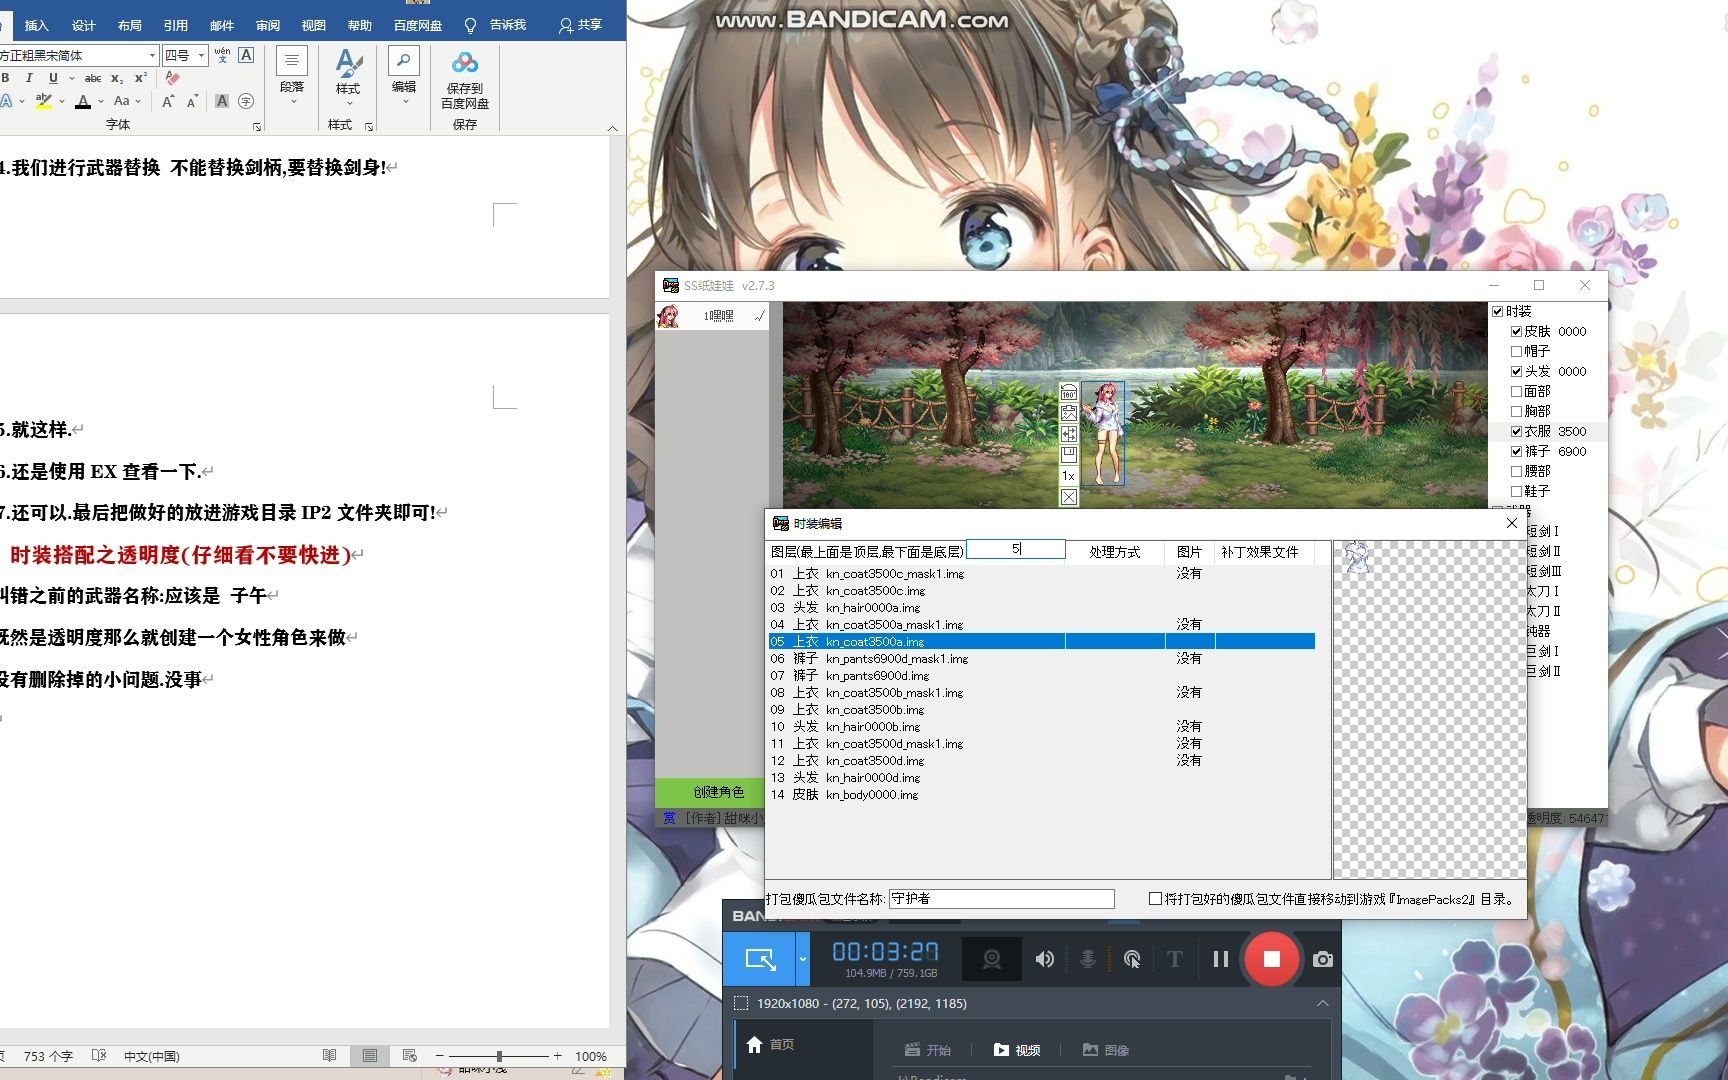
Task: Click Bandicam rectangle capture mode icon
Action: point(760,959)
